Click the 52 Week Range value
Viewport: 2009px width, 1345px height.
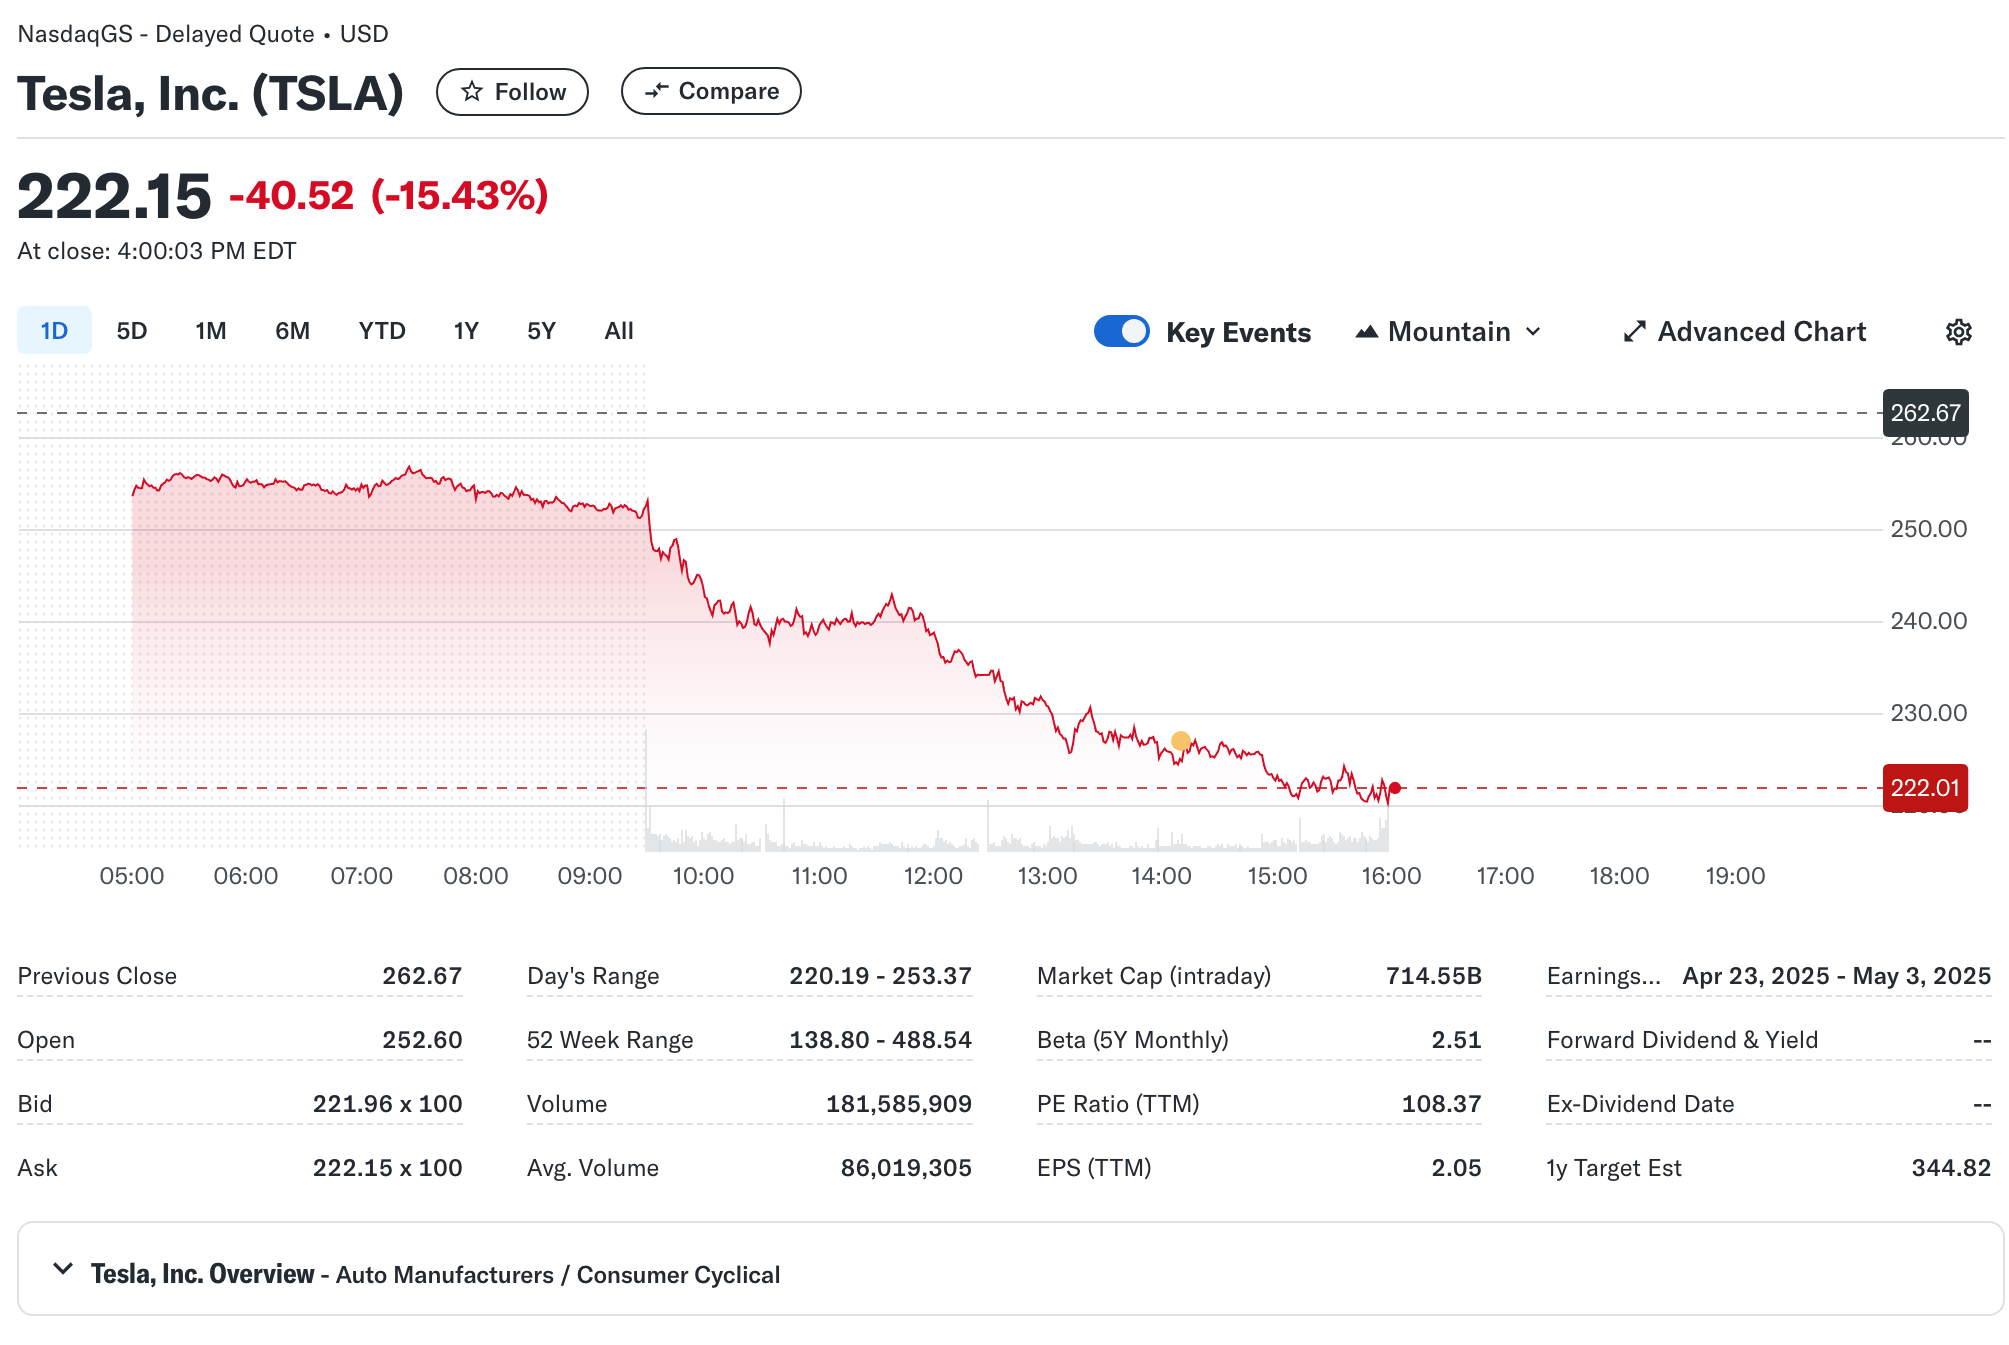click(x=880, y=1040)
